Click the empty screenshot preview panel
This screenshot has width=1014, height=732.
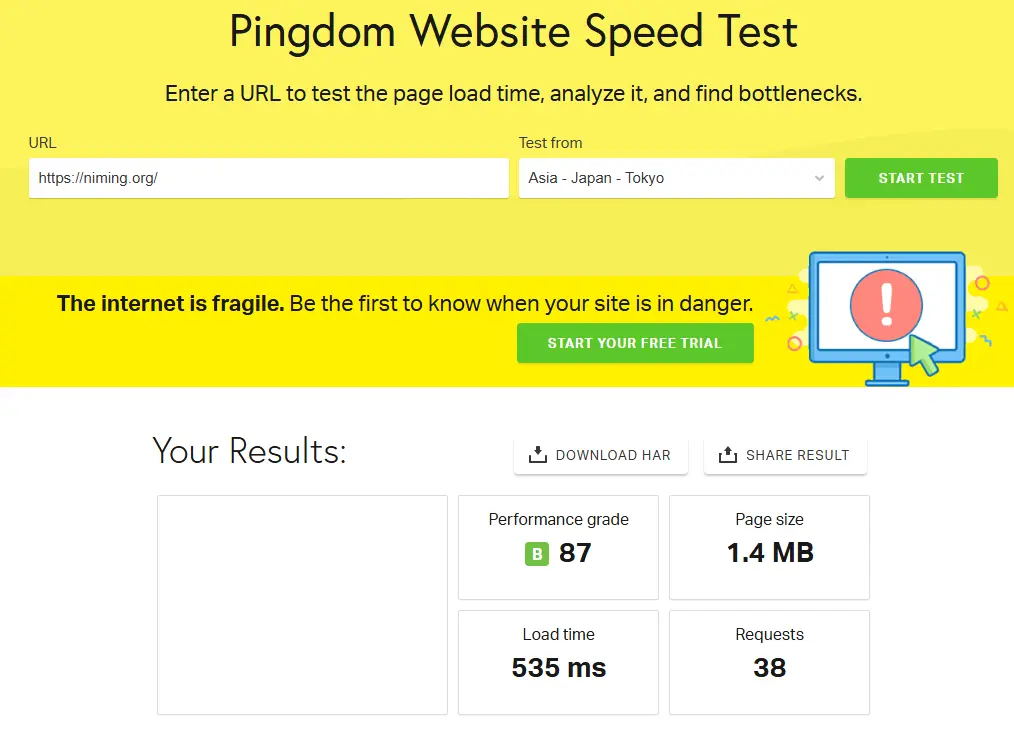click(302, 605)
